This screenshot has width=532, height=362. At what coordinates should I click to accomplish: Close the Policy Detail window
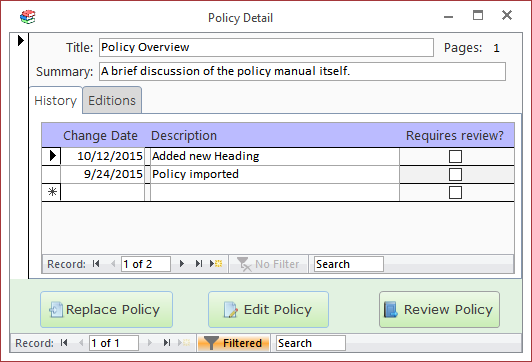point(507,15)
